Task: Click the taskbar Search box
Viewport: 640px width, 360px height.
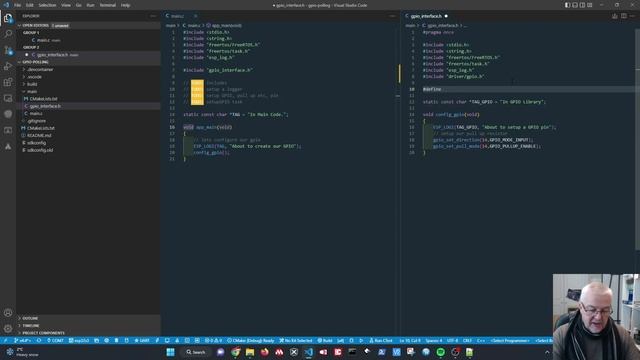Action: click(x=196, y=352)
